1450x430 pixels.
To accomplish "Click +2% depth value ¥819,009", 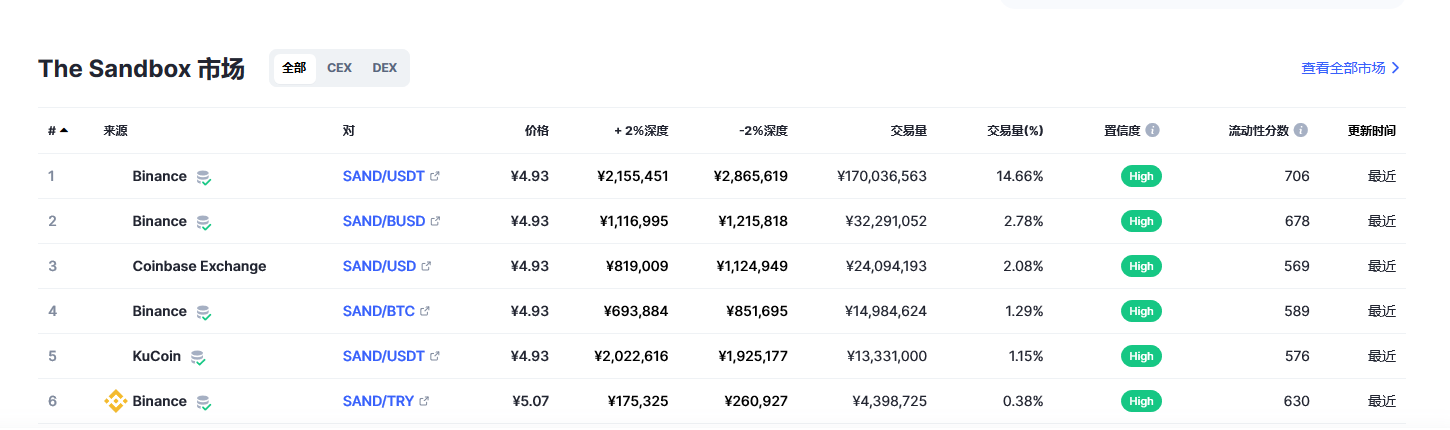I will 638,266.
